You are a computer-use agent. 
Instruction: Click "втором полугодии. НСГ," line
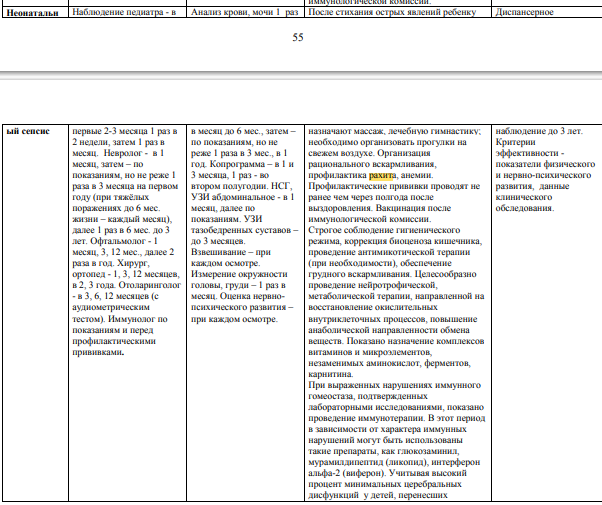pyautogui.click(x=241, y=187)
